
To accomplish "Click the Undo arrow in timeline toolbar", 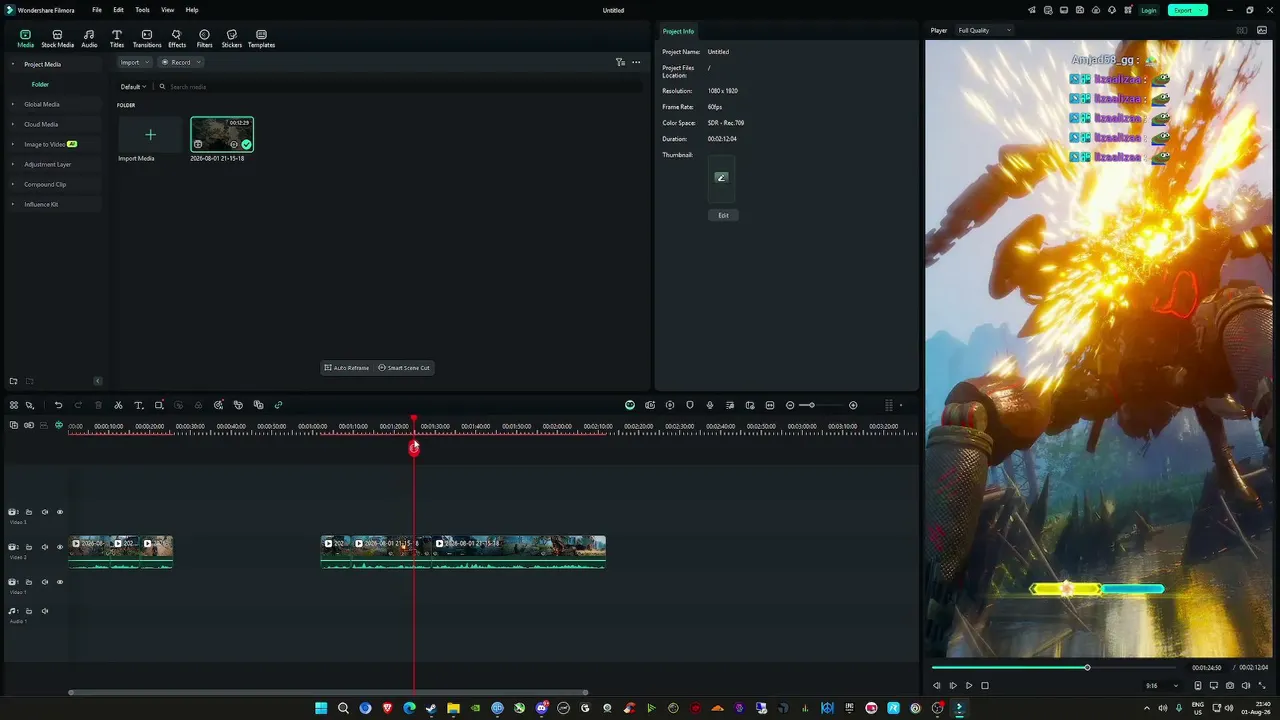I will (x=58, y=405).
